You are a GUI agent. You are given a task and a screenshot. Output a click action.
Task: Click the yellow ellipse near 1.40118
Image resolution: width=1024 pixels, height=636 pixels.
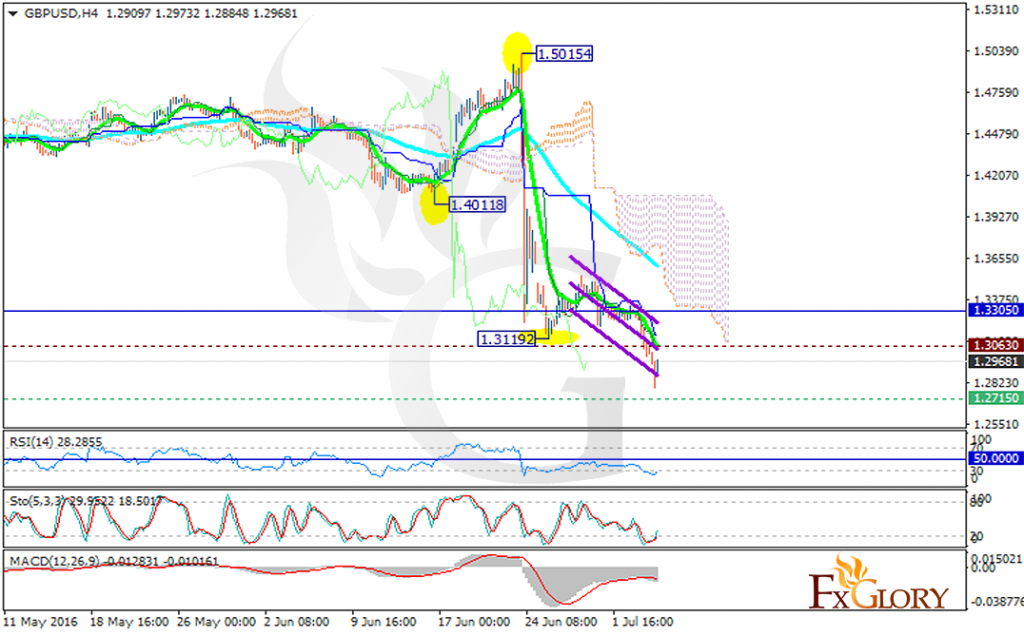point(434,203)
